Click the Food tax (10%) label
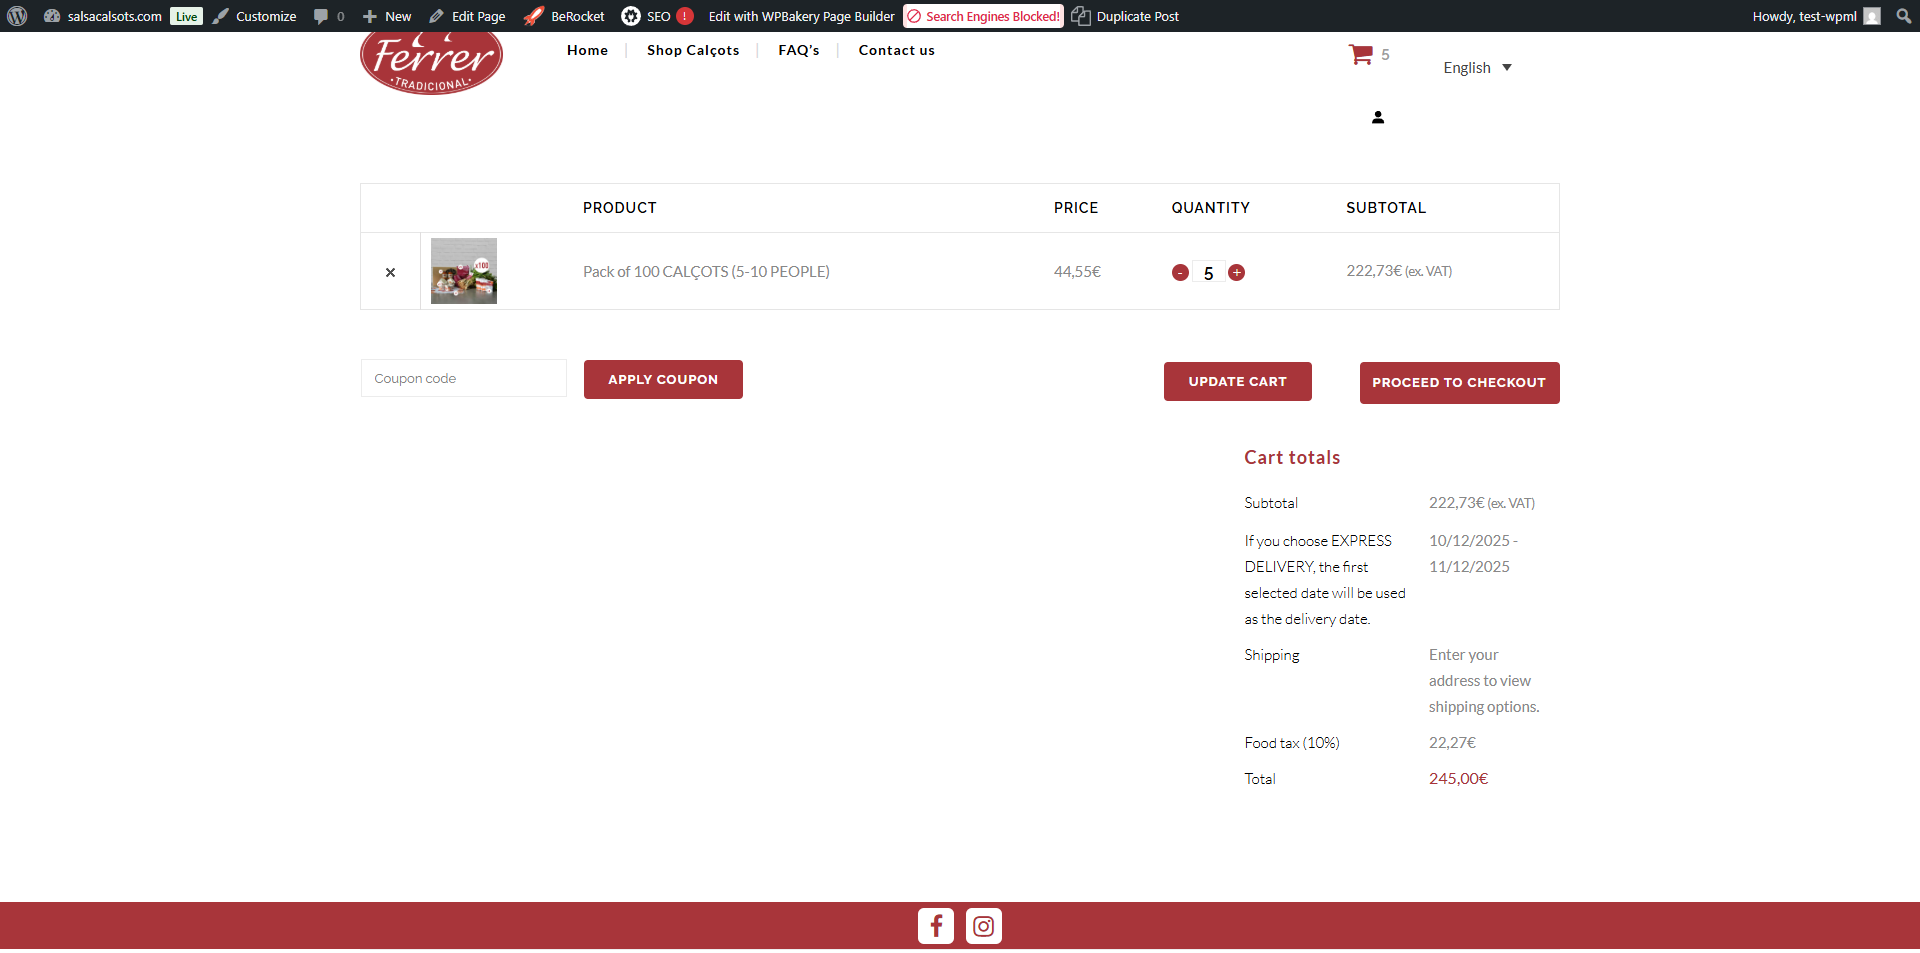Screen dimensions: 1920x953 [1292, 742]
